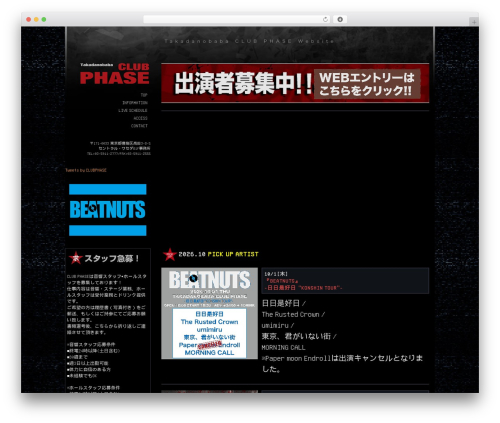Click The Rusted Crown artist name
500x423 pixels.
tap(290, 314)
